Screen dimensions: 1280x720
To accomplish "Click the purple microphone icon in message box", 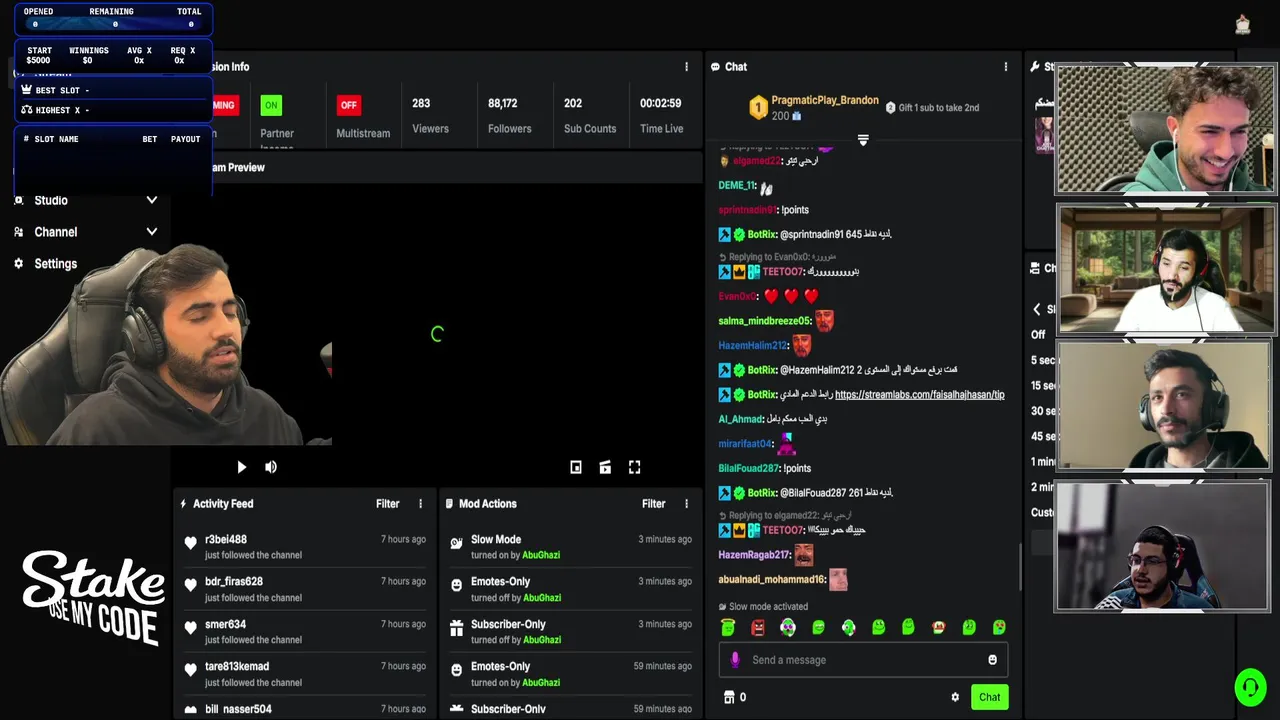I will [x=735, y=660].
